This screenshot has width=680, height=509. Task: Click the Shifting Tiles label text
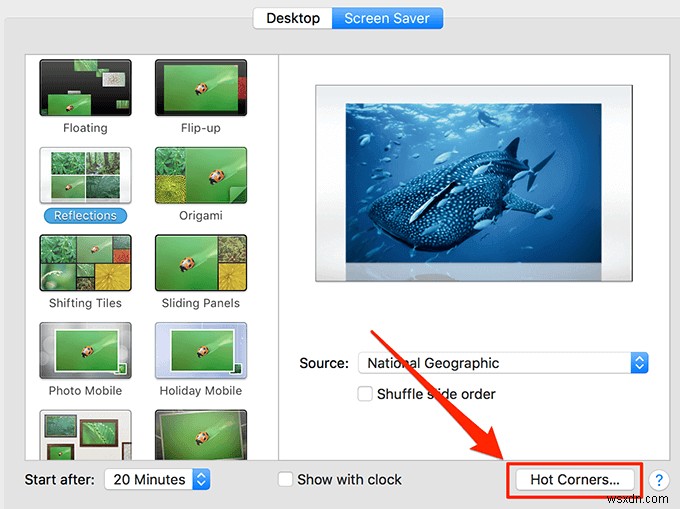85,303
